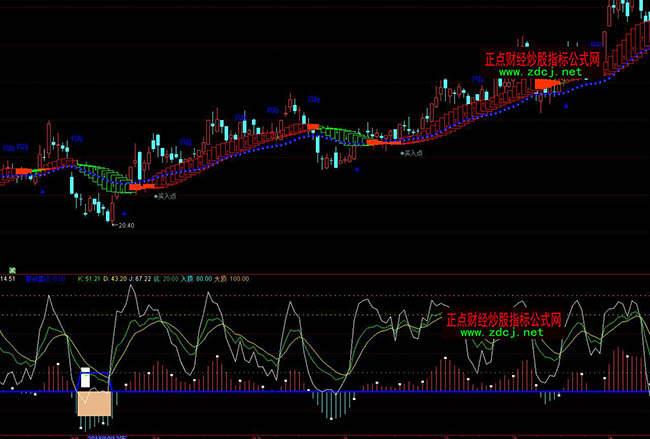The image size is (650, 439).
Task: Click the upper red 正点财经 watermark title
Action: point(541,59)
